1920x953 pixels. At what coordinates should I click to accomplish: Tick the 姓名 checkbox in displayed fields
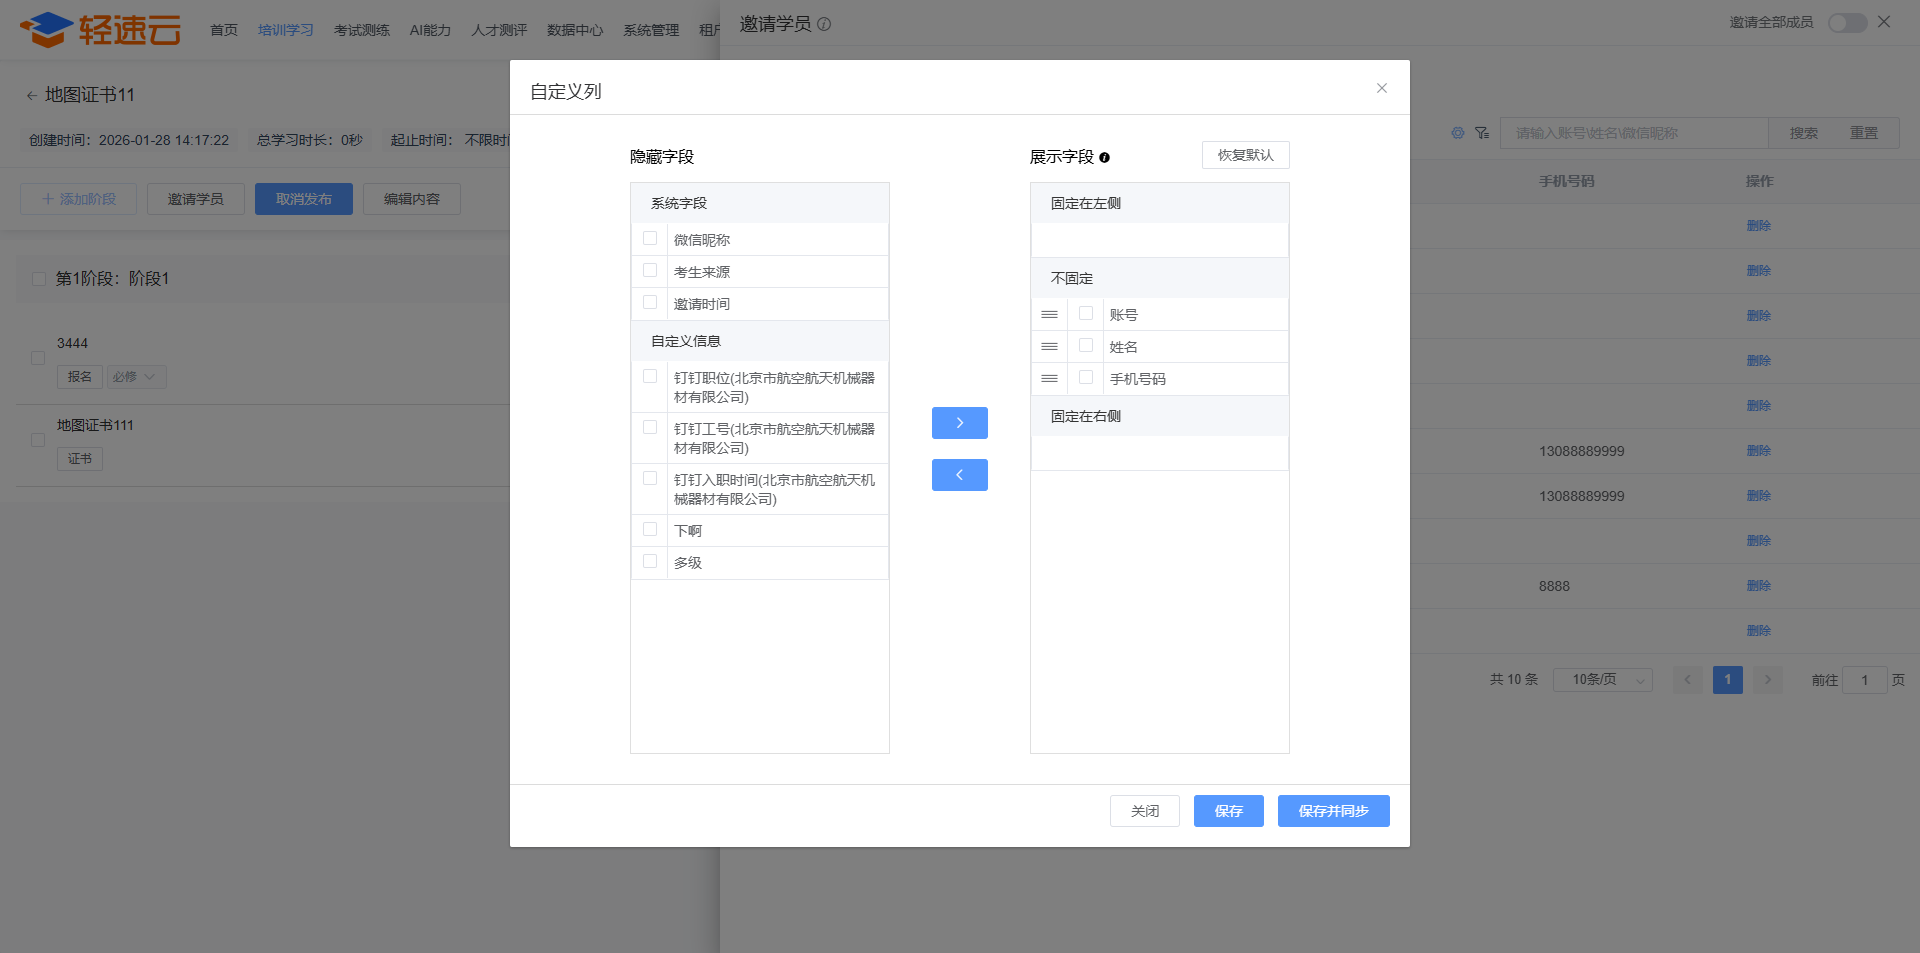[1086, 346]
